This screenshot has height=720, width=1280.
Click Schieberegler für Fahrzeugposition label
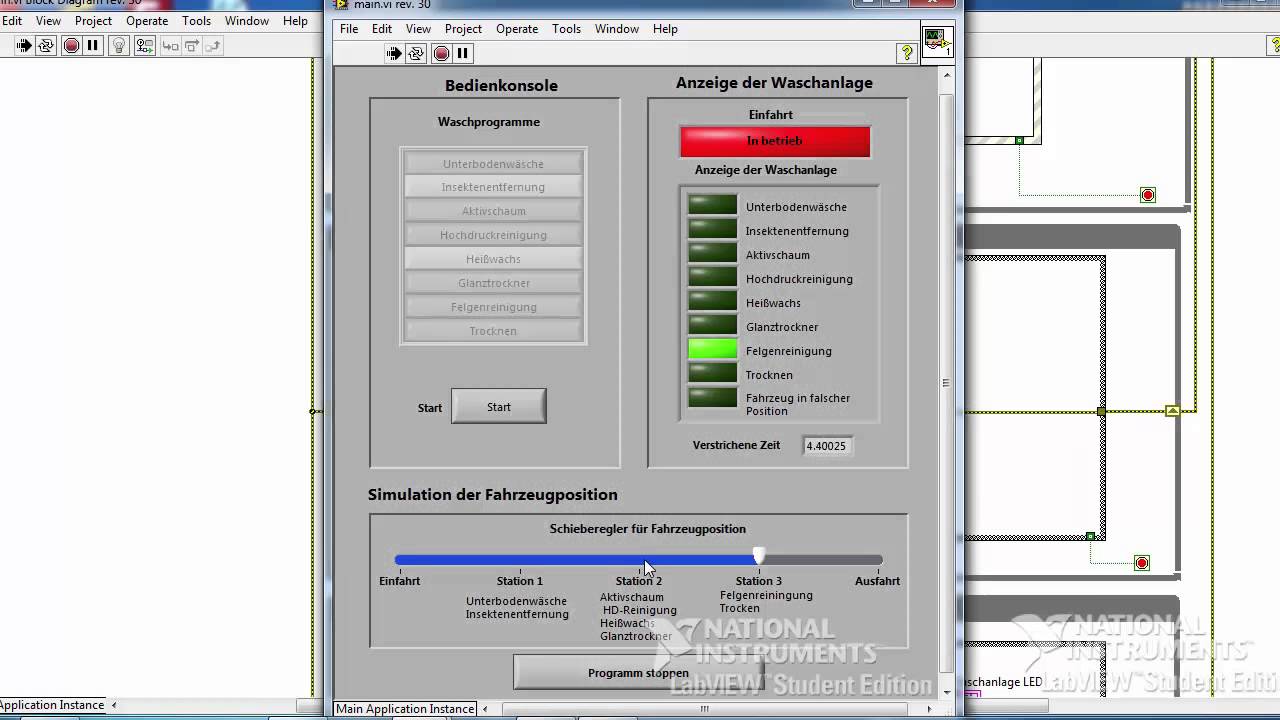[648, 529]
